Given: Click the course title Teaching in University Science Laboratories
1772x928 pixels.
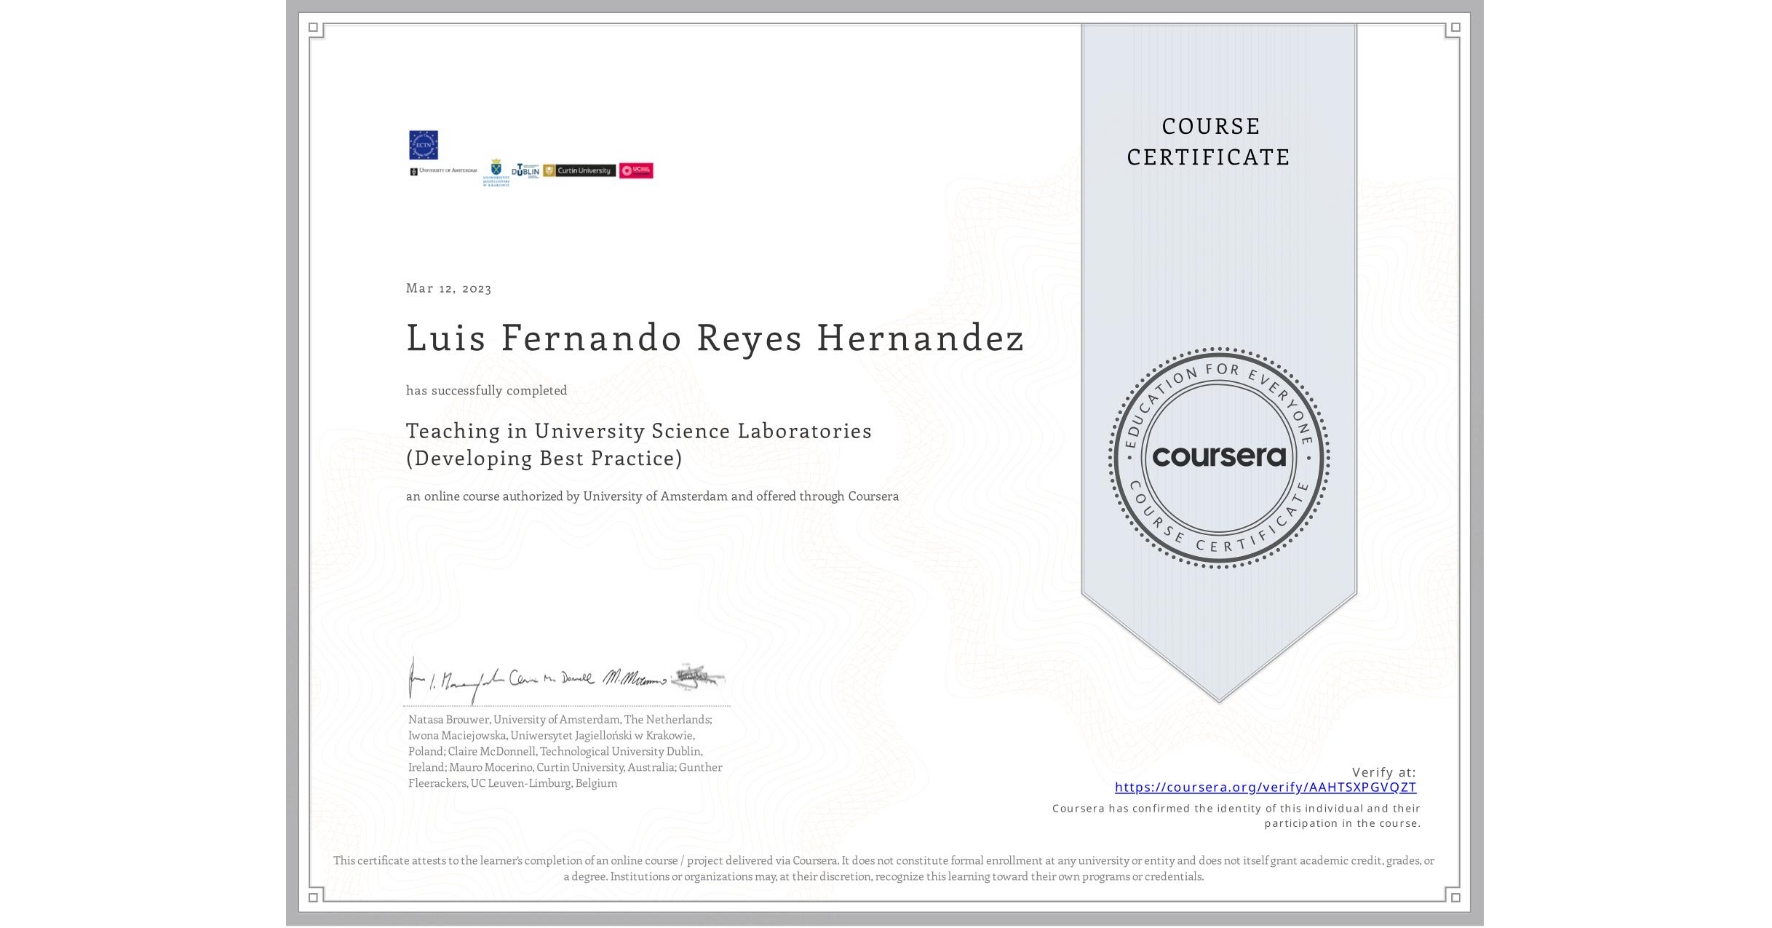Looking at the screenshot, I should tap(639, 431).
